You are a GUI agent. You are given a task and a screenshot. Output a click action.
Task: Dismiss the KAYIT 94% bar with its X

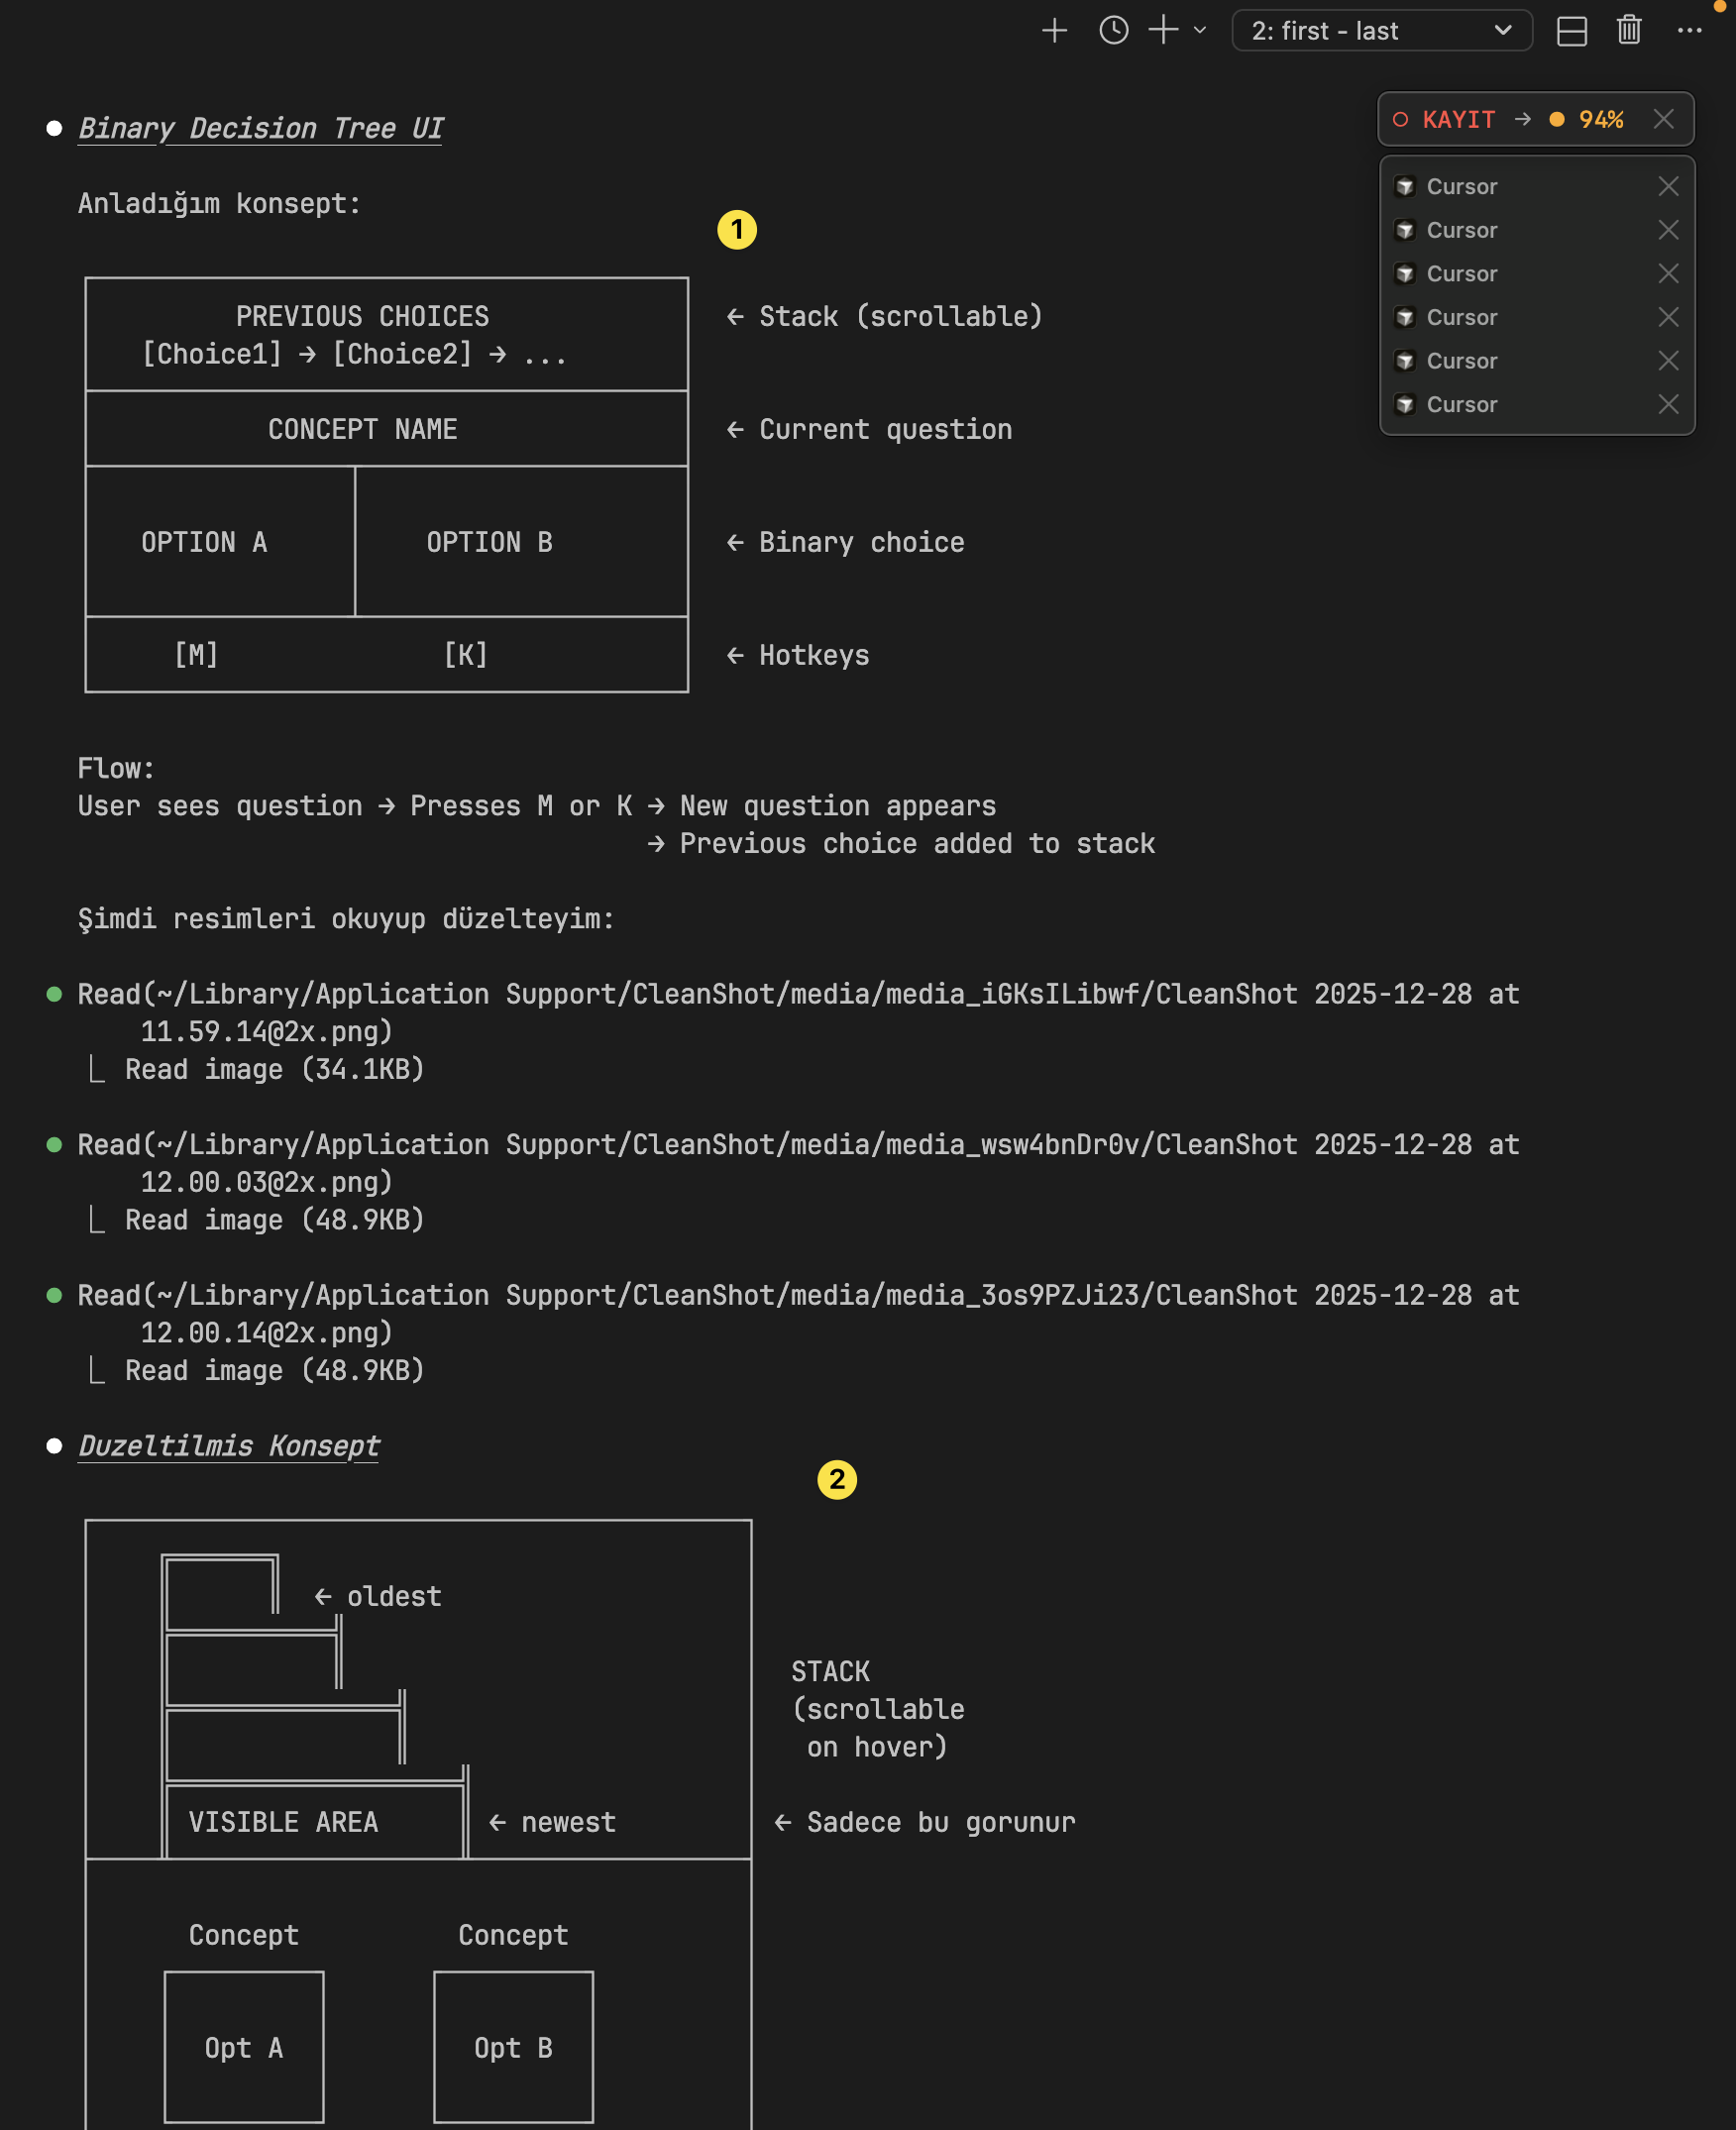point(1663,119)
